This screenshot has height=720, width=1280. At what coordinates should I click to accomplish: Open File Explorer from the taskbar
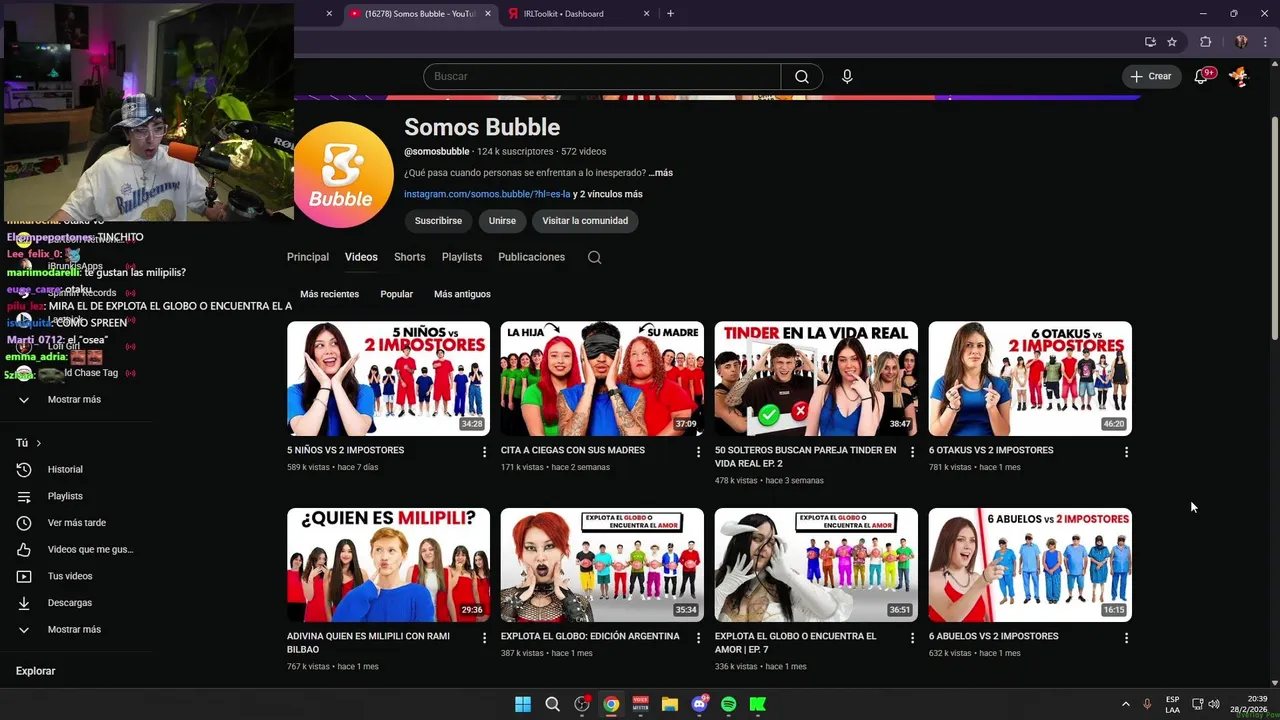click(x=670, y=704)
